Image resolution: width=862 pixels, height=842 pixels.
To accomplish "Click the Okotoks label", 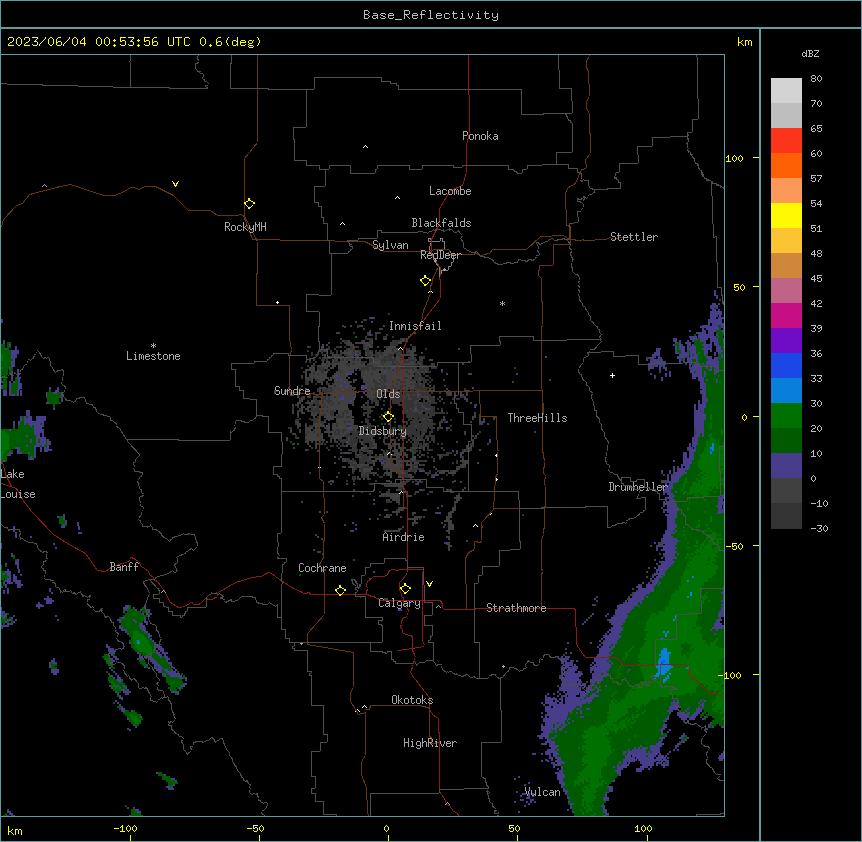I will (x=412, y=700).
